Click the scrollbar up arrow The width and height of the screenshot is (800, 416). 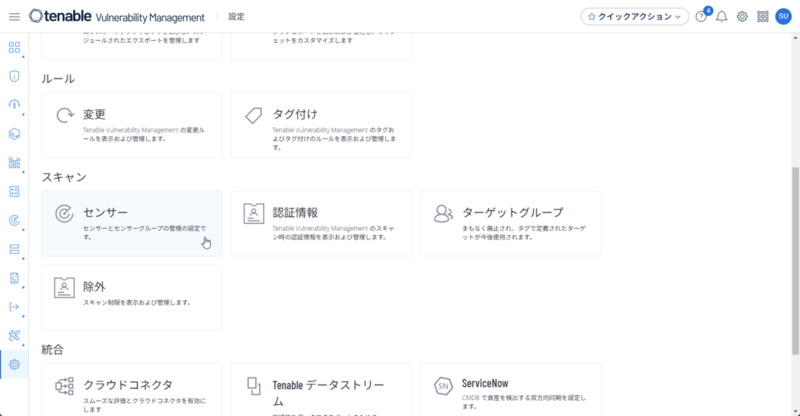pos(795,38)
